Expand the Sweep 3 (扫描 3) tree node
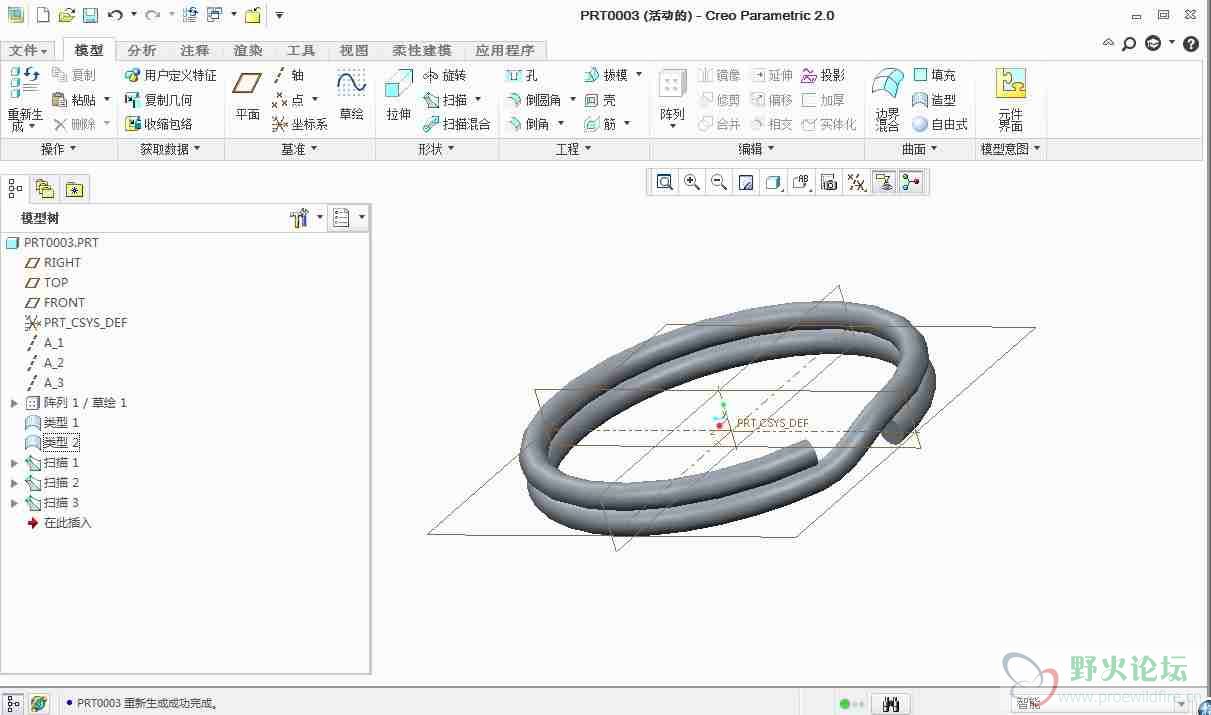This screenshot has width=1211, height=715. 14,503
